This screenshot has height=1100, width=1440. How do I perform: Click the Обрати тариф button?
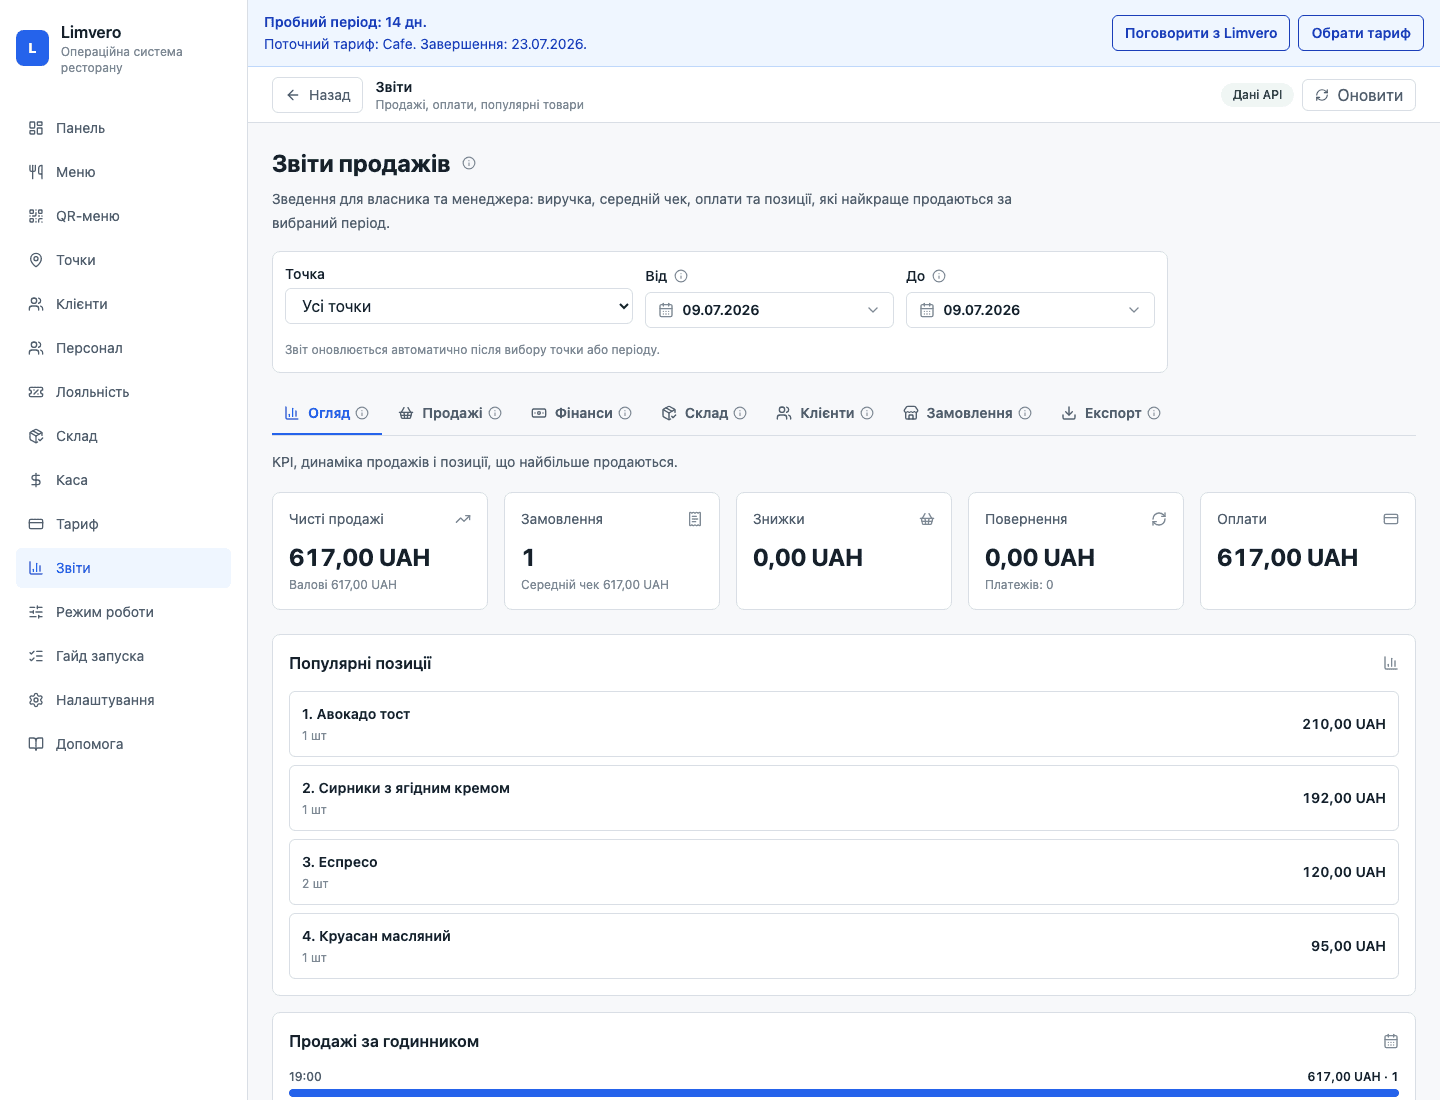[x=1361, y=33]
